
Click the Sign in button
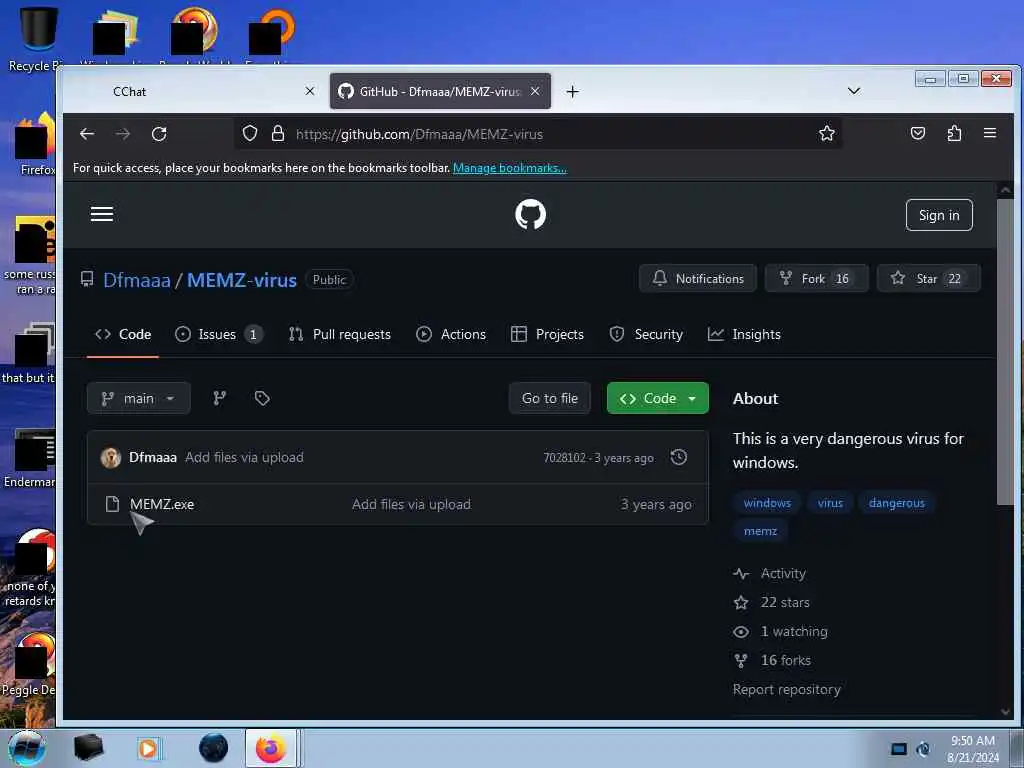pyautogui.click(x=939, y=215)
